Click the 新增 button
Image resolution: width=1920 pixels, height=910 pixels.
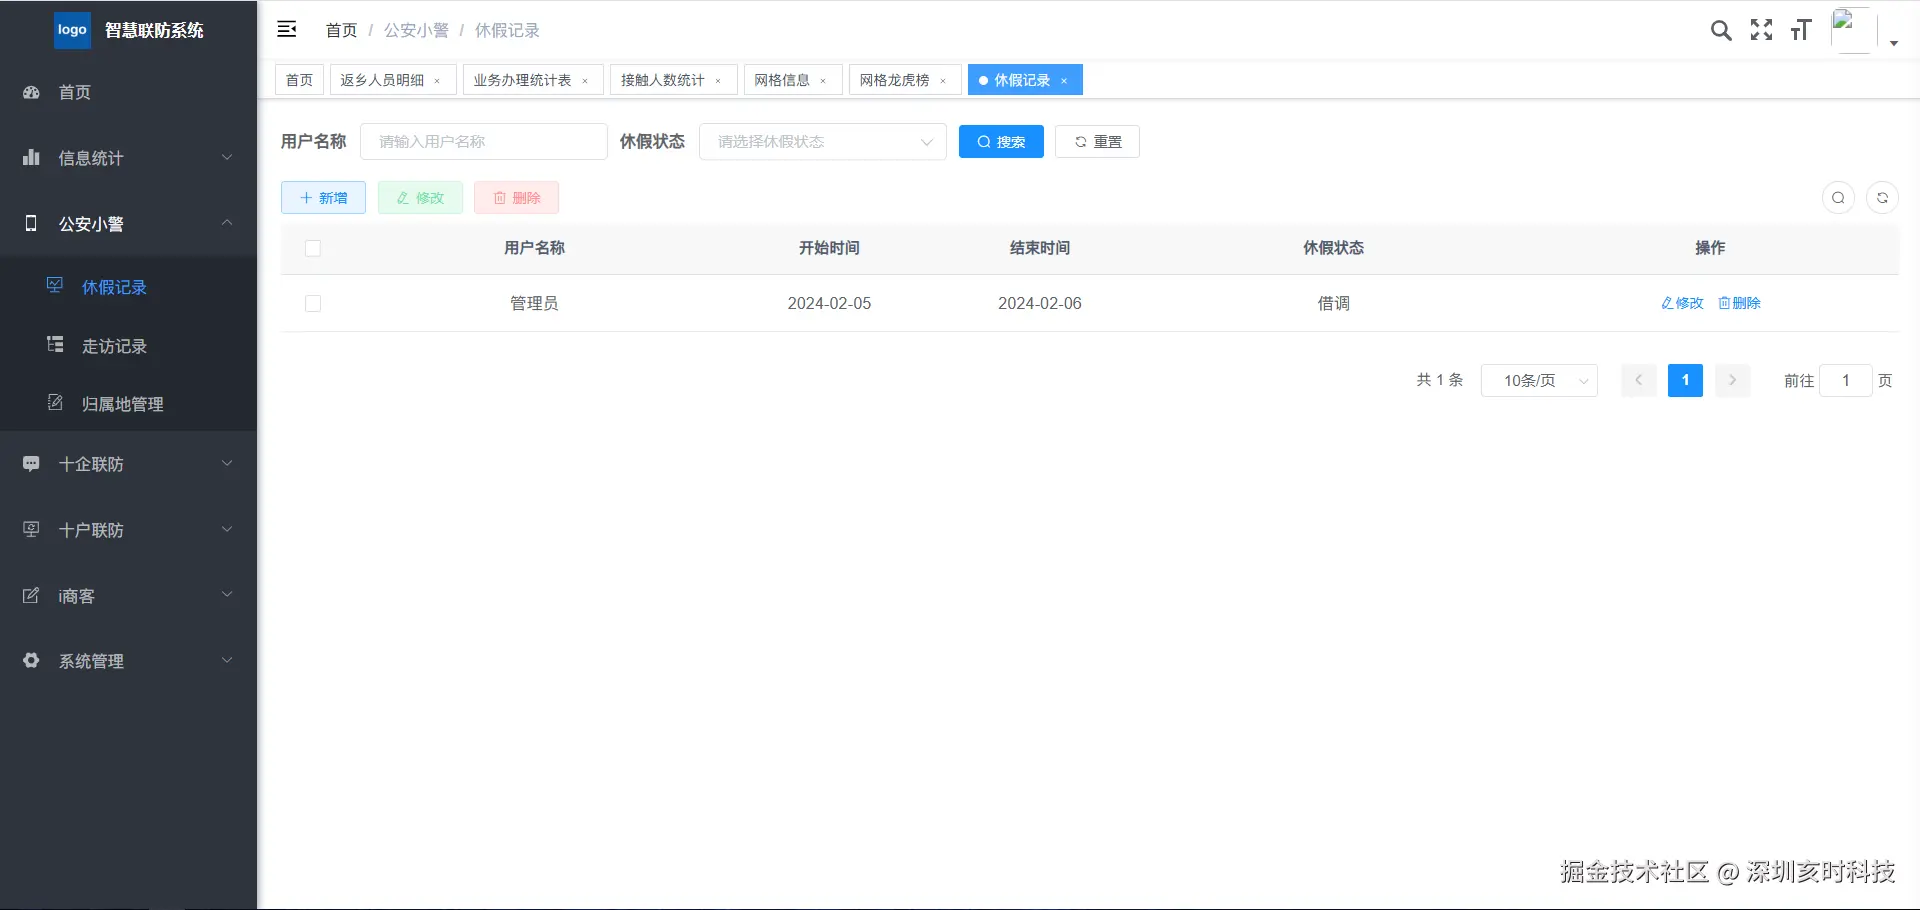click(x=323, y=198)
